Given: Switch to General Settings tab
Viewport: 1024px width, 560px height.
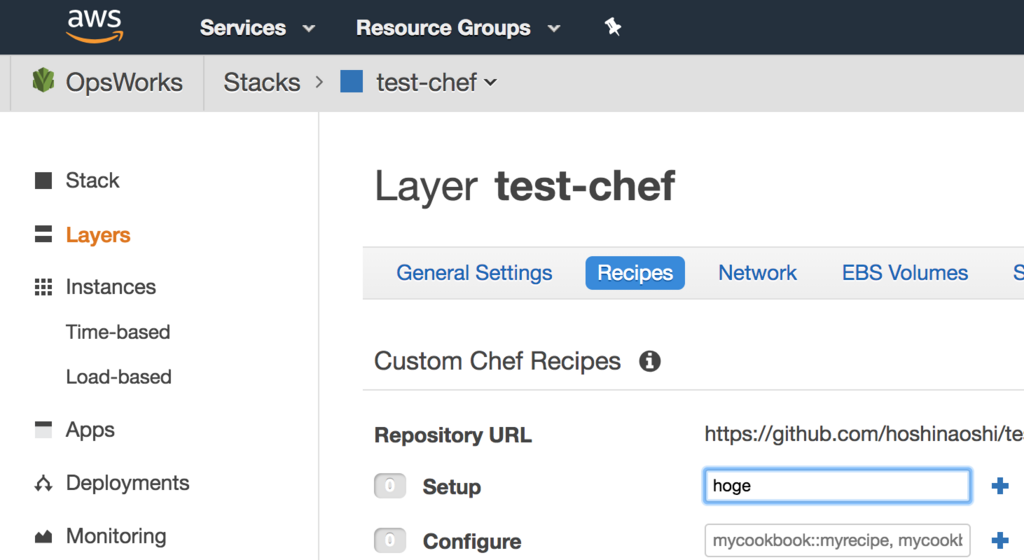Looking at the screenshot, I should pyautogui.click(x=474, y=273).
